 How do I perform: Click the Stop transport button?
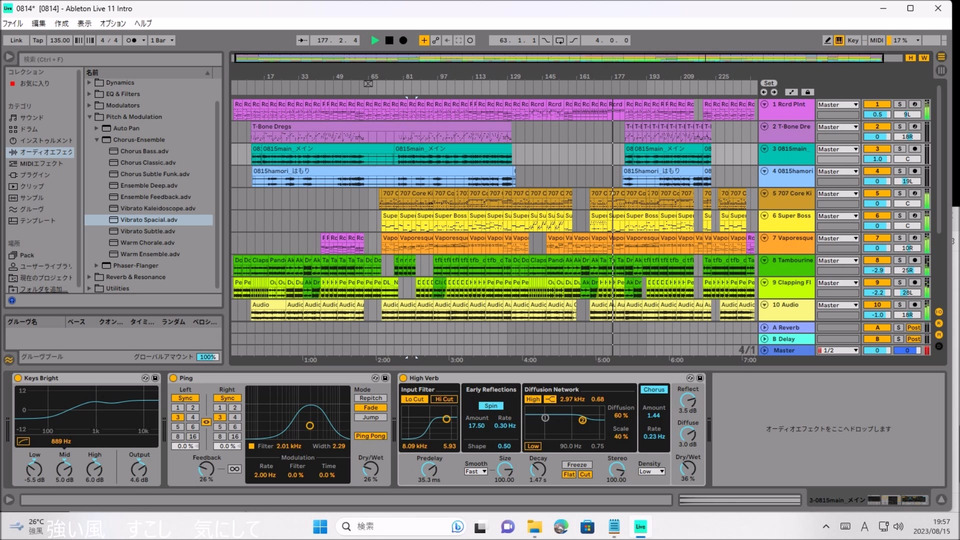tap(389, 40)
